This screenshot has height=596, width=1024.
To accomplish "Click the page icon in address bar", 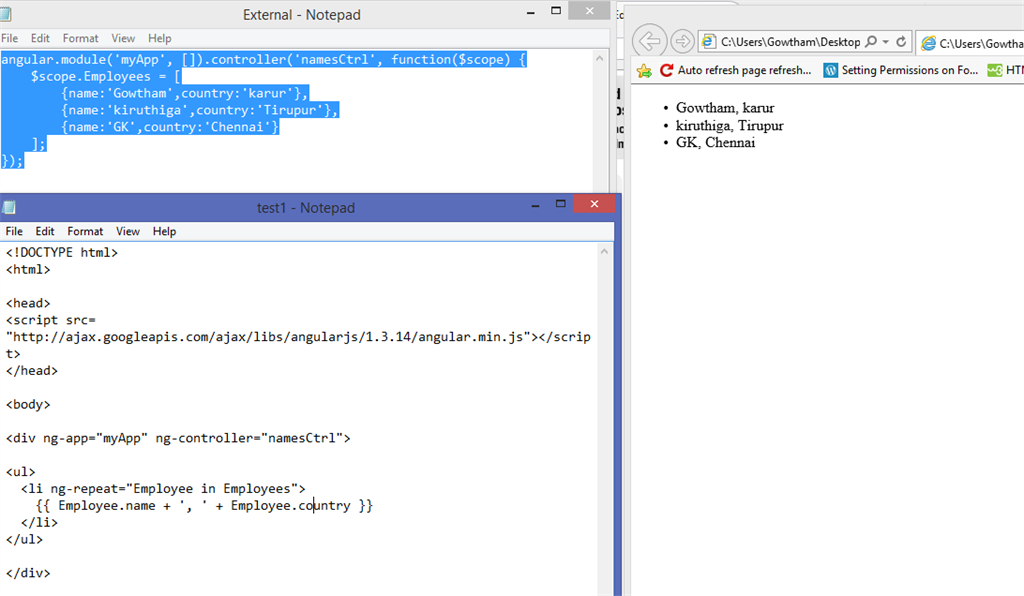I will pos(708,42).
